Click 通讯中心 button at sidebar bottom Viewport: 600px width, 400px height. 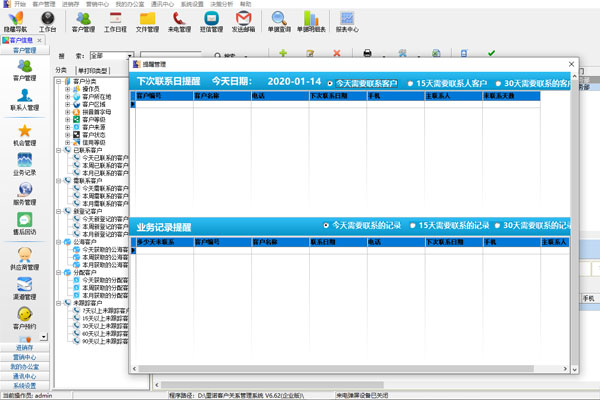pyautogui.click(x=24, y=376)
